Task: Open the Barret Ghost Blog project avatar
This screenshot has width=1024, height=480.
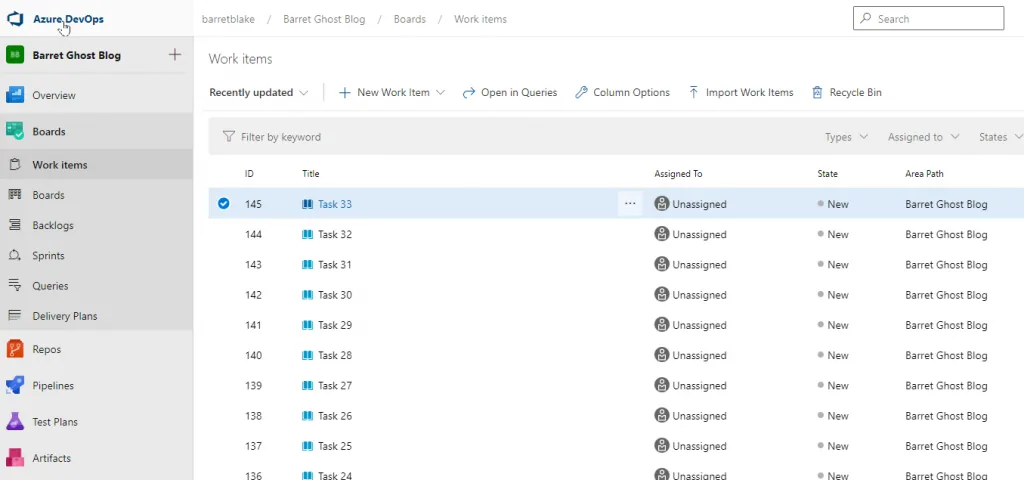Action: [x=15, y=55]
